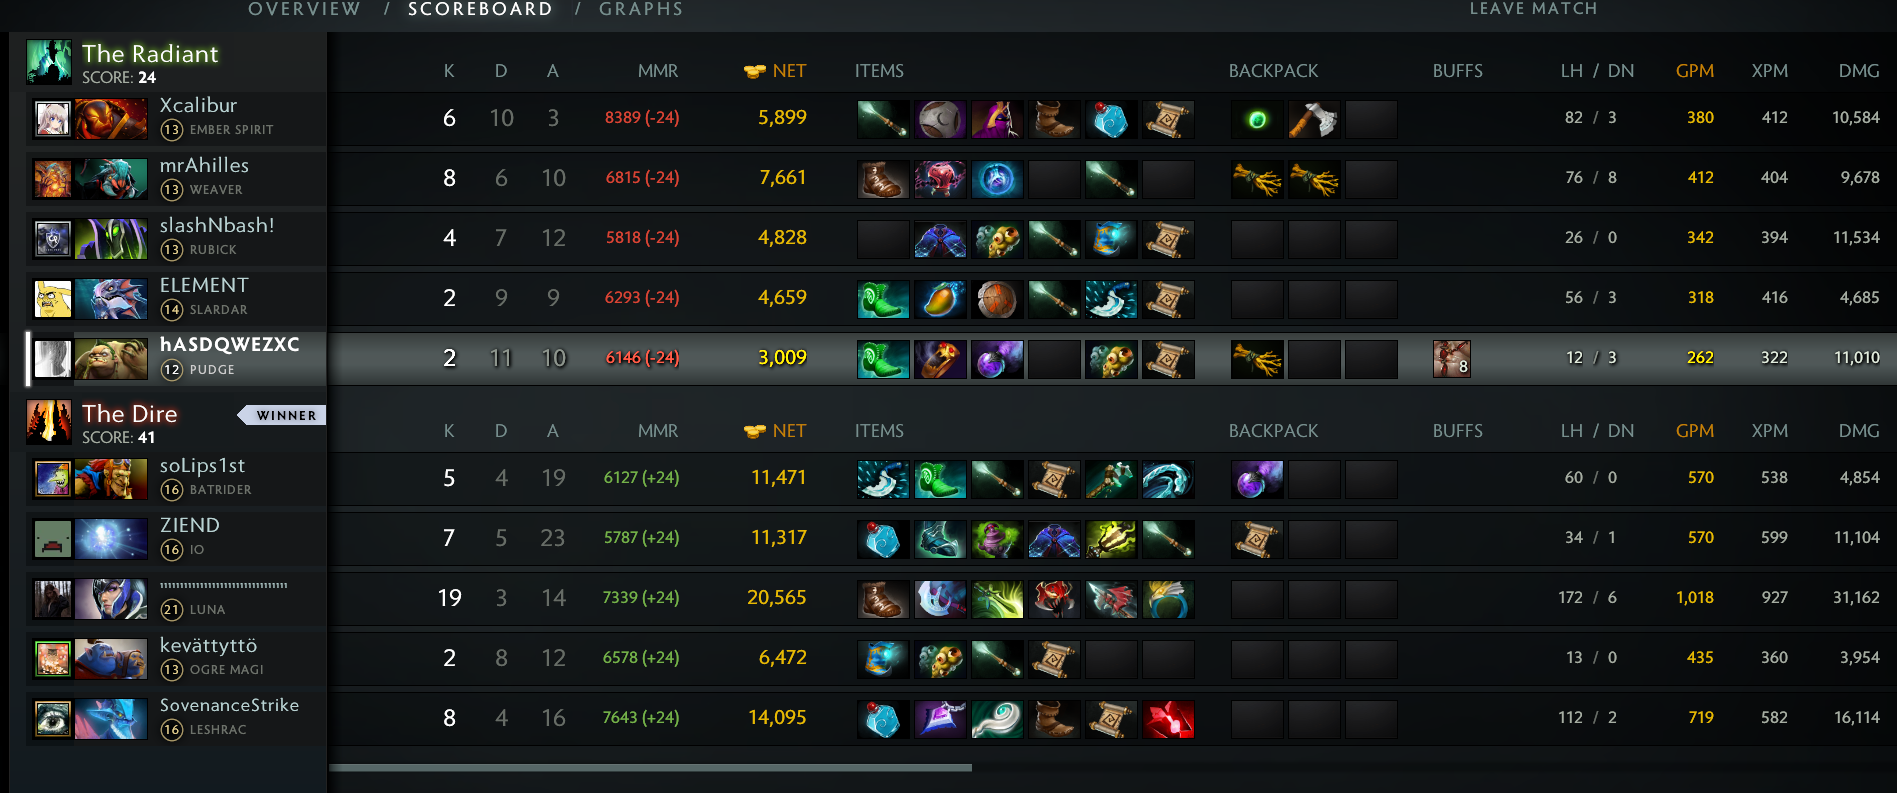Click the Radiant team logo icon

pos(49,62)
